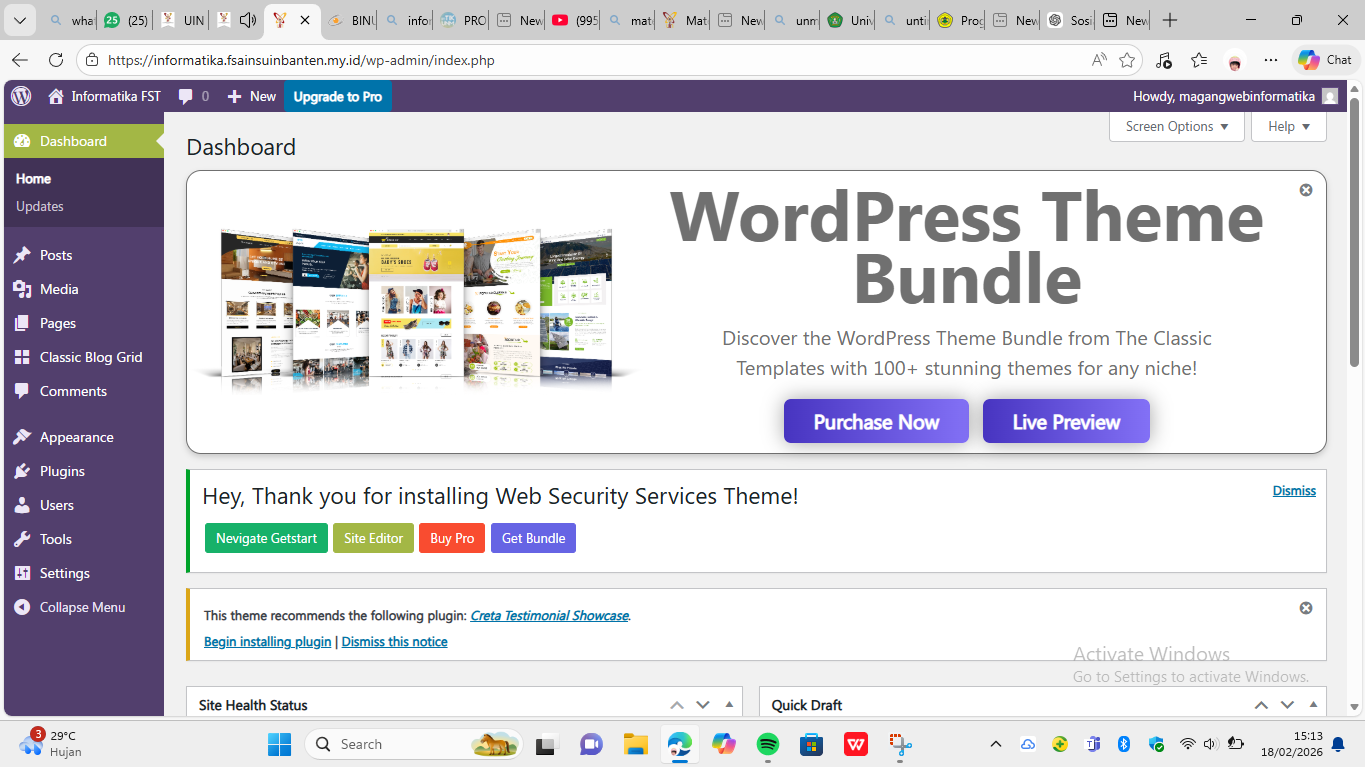The image size is (1365, 767).
Task: Open the browser Favorites list icon
Action: (1199, 60)
